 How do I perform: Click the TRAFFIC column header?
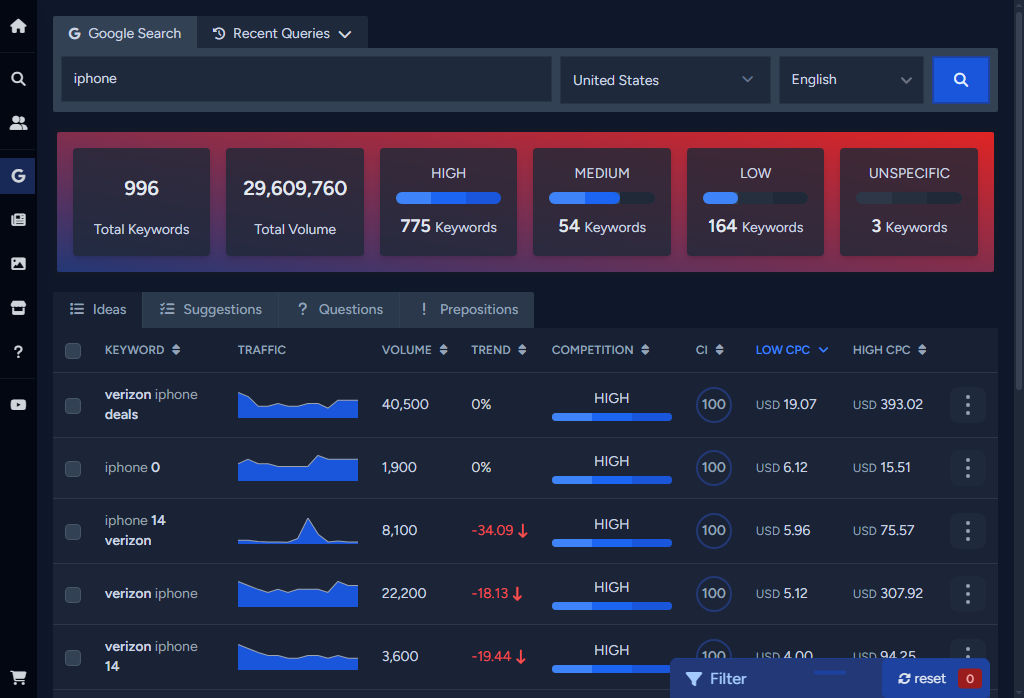262,350
